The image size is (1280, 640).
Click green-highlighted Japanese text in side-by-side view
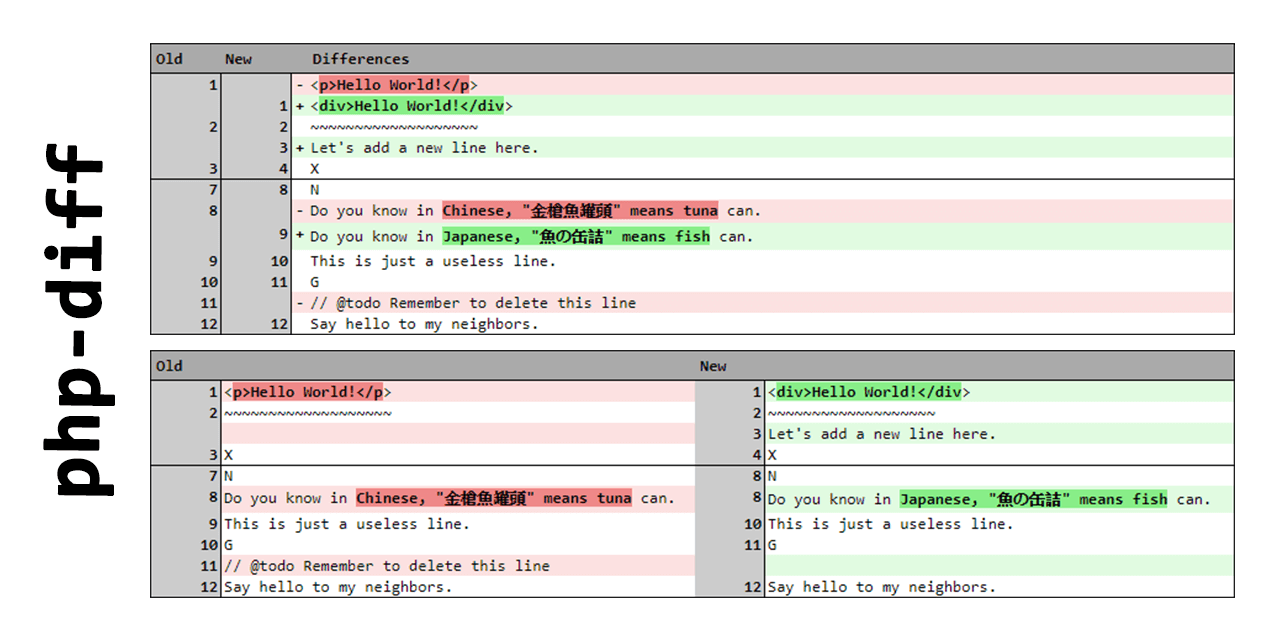click(x=1033, y=499)
